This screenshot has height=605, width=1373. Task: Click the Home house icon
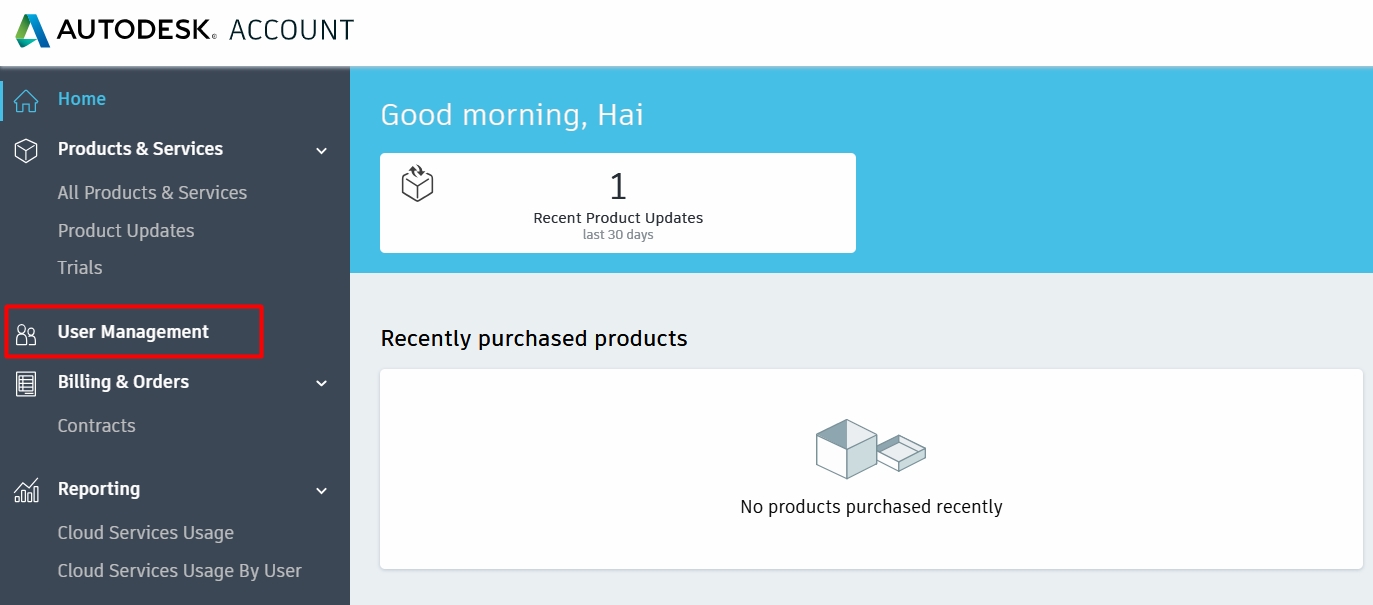click(x=26, y=100)
